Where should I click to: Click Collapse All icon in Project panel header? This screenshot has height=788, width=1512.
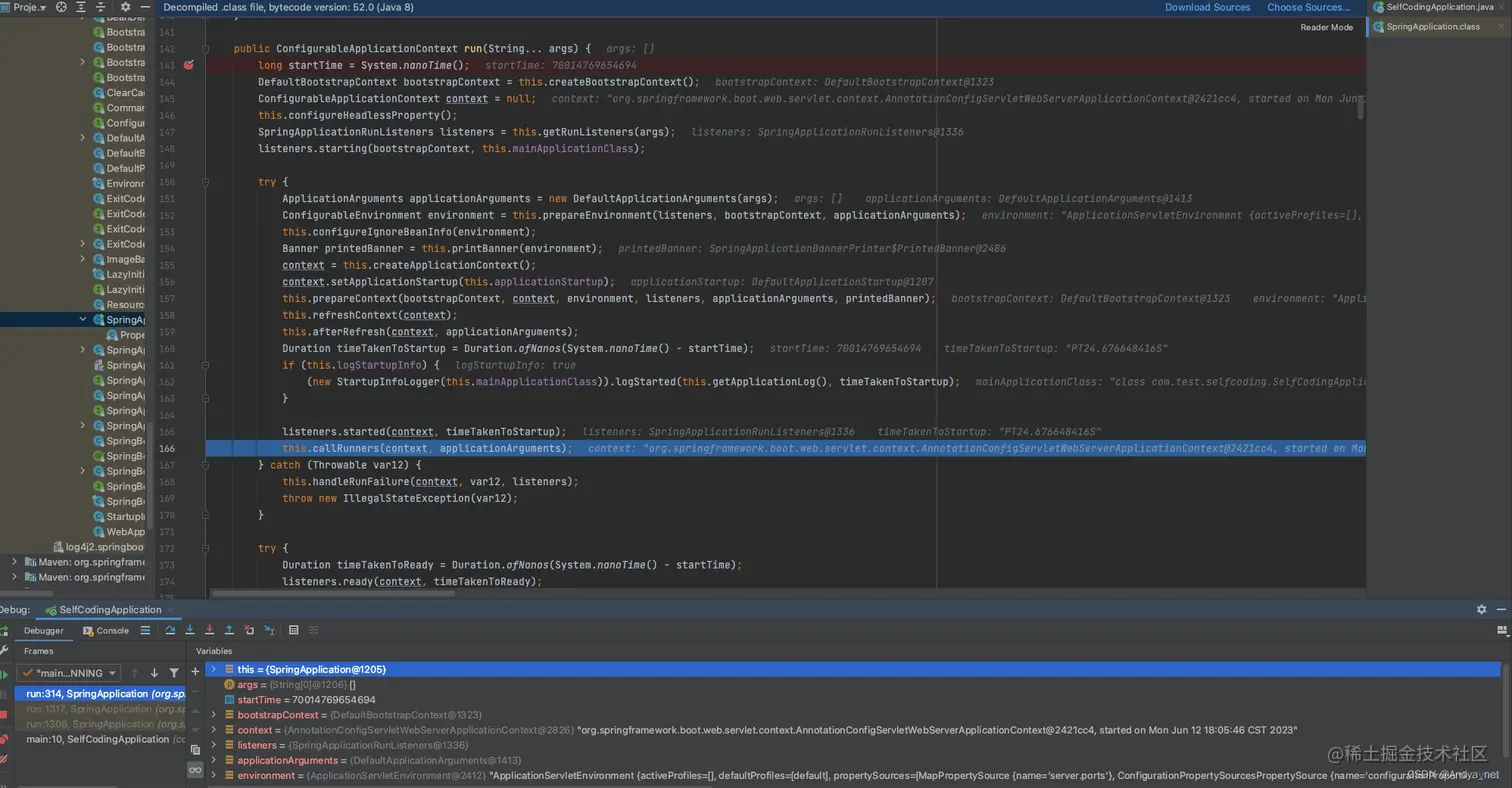pos(101,7)
